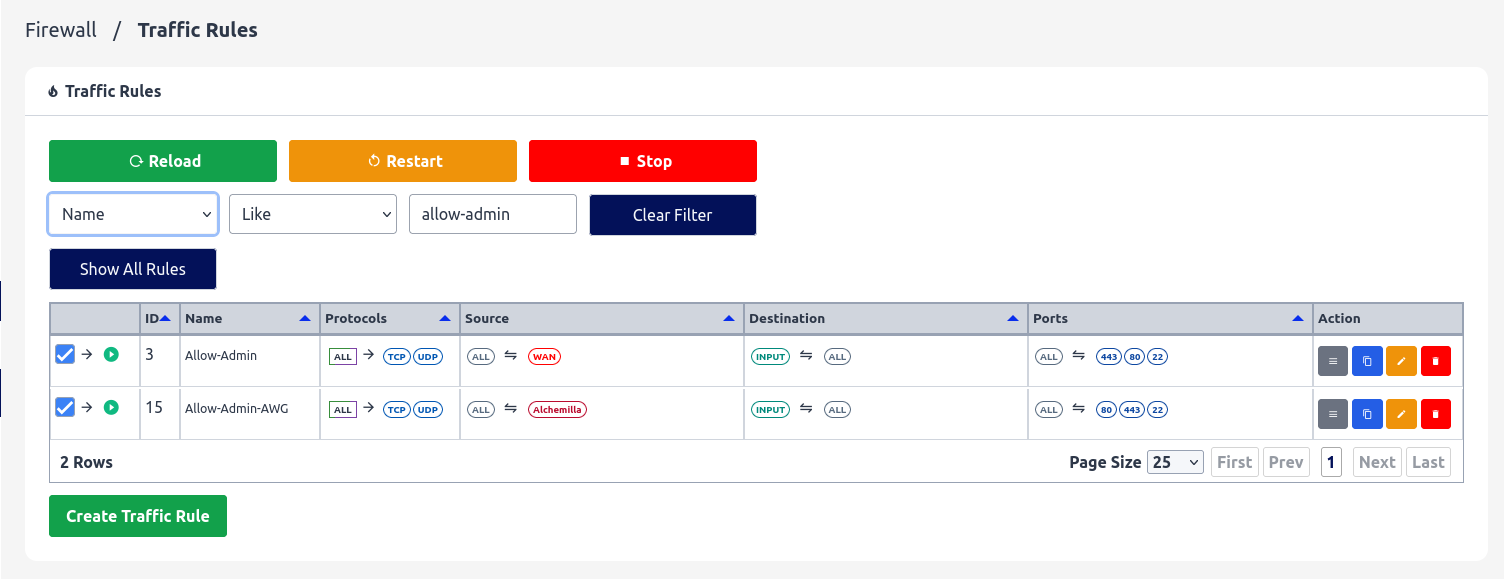
Task: Click the delete icon for Allow-Admin rule
Action: pyautogui.click(x=1435, y=361)
